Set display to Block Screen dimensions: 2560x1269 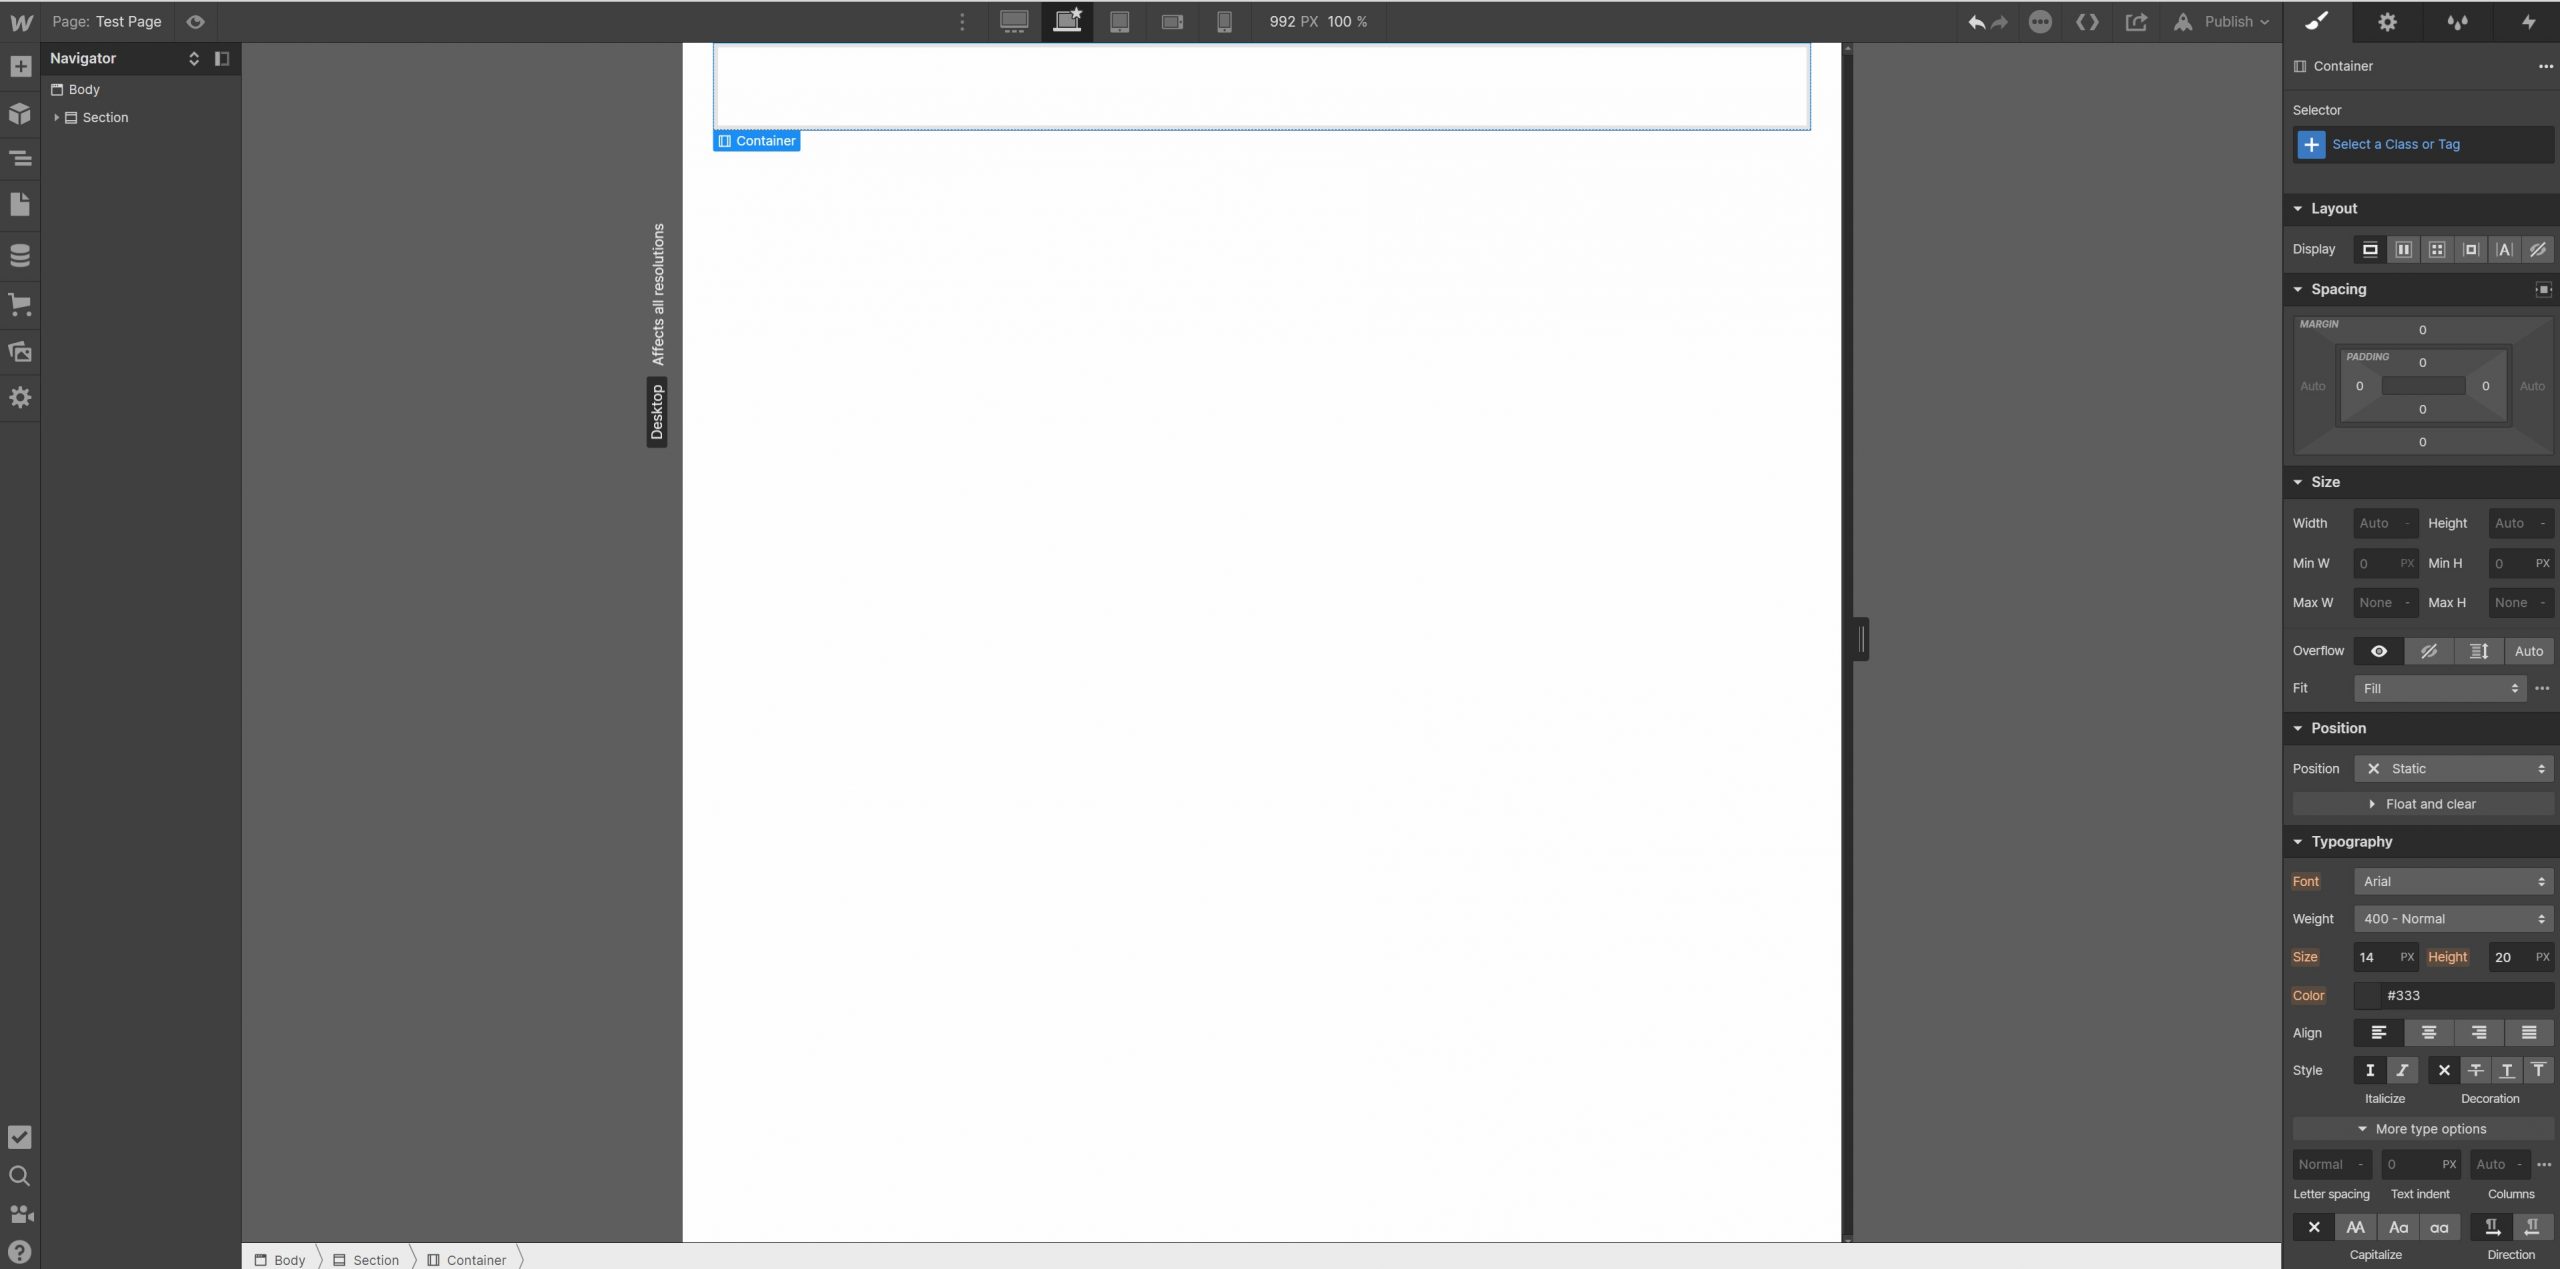(x=2370, y=250)
